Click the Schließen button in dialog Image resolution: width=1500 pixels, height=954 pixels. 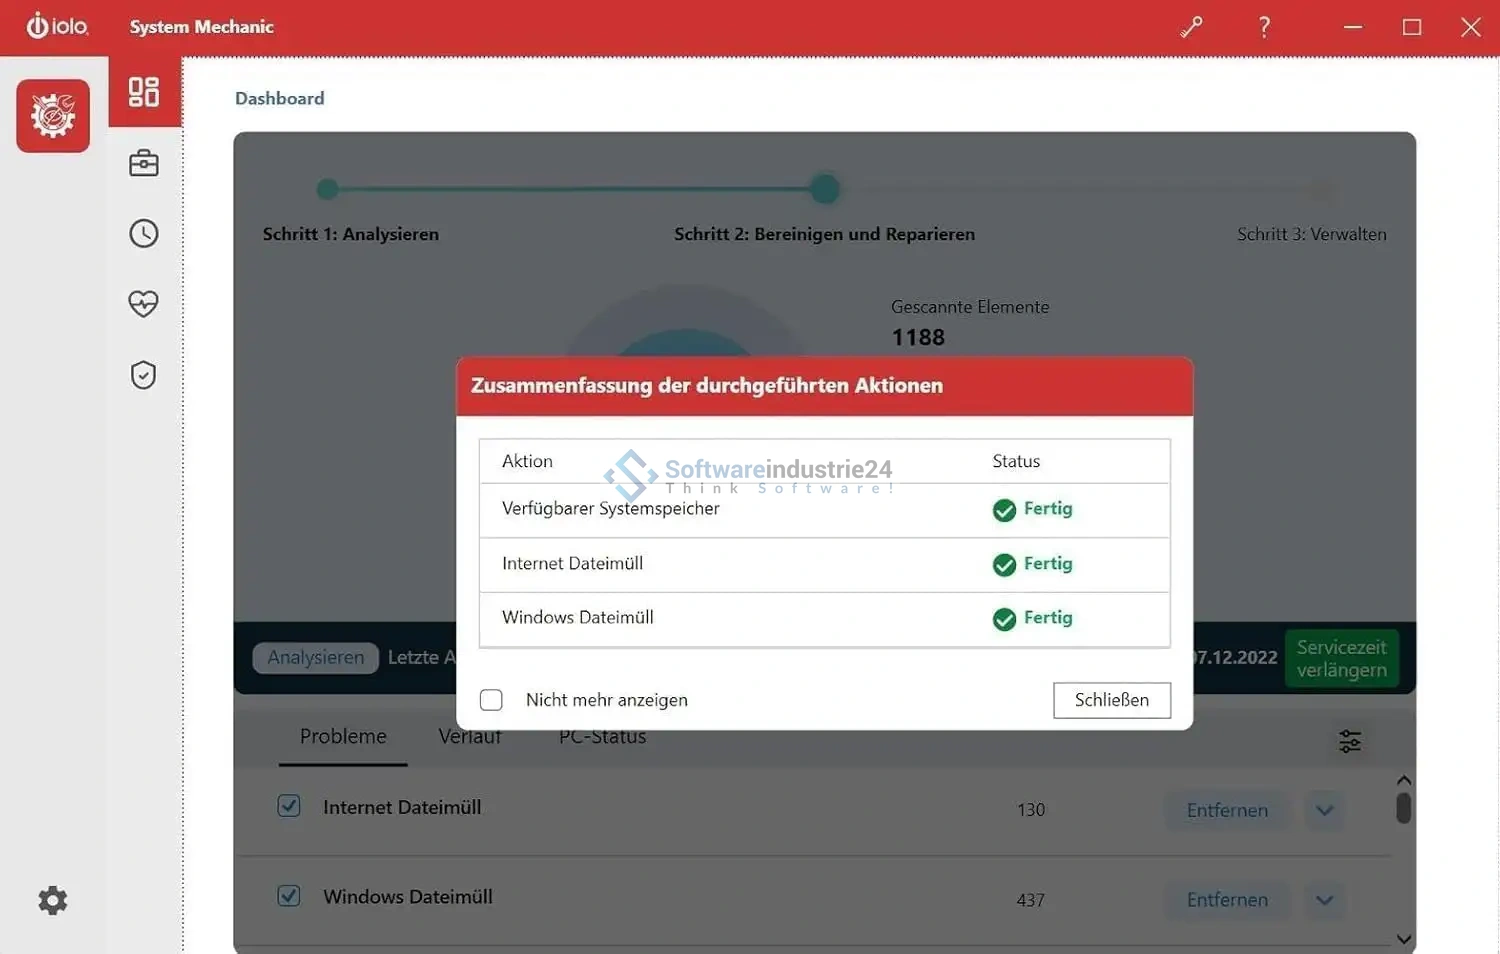(1111, 700)
